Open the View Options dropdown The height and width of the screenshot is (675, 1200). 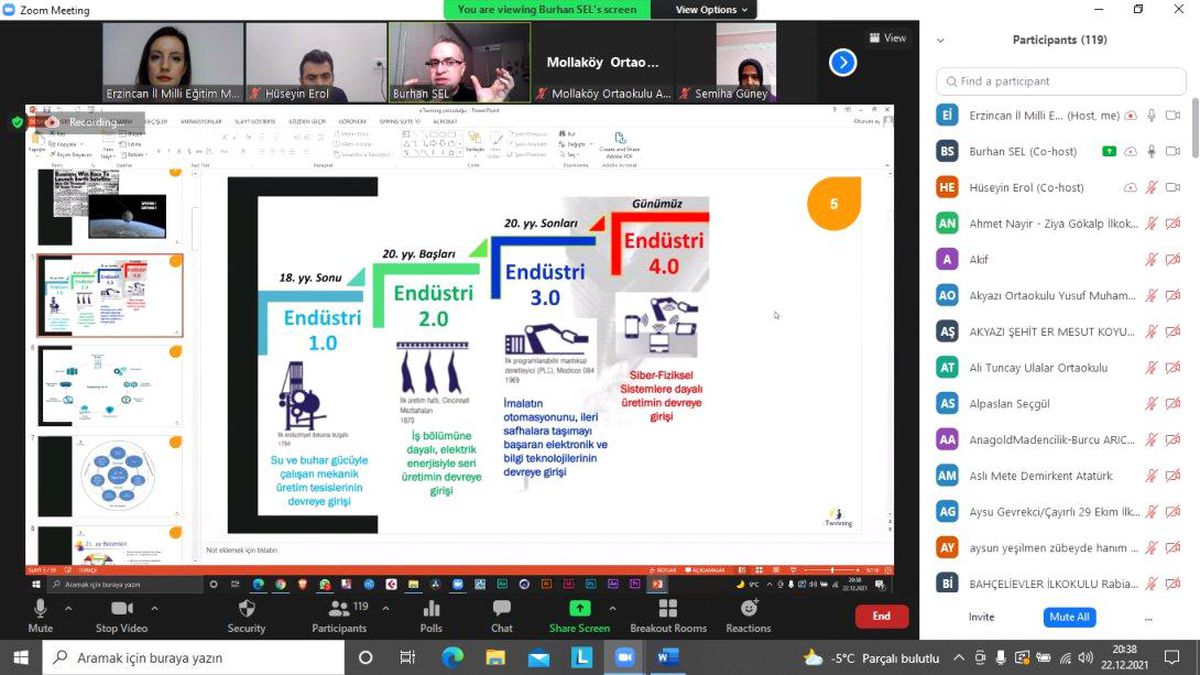coord(711,10)
